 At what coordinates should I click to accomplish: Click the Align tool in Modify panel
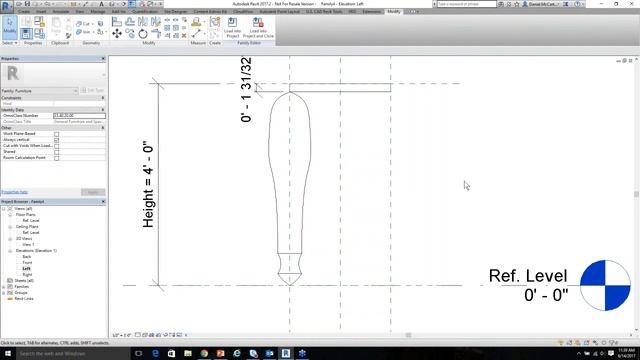coord(117,22)
